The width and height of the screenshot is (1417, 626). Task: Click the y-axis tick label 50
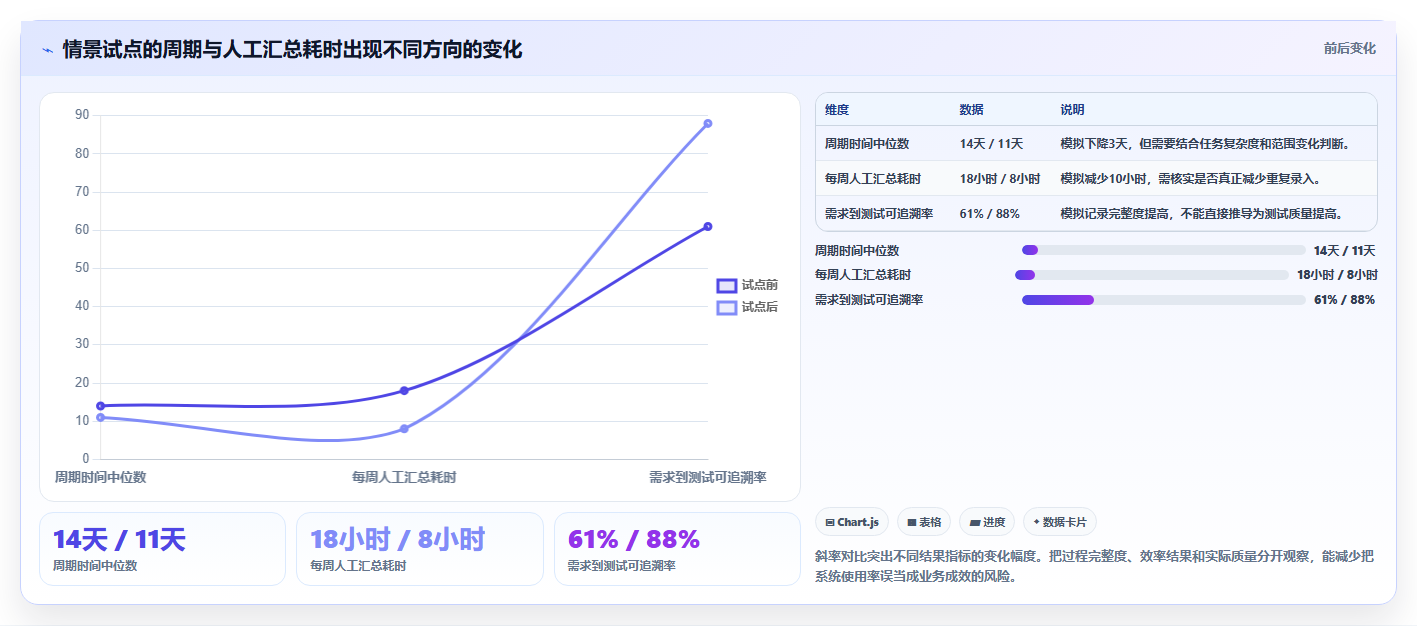82,268
